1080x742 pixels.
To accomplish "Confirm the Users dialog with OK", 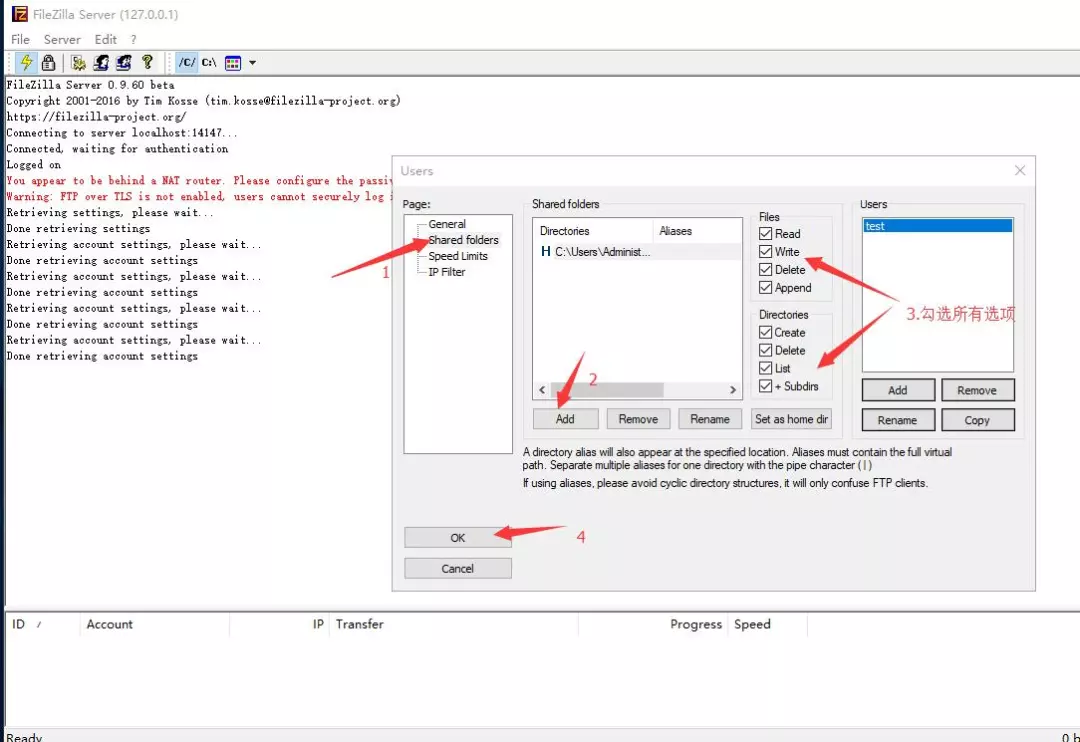I will (458, 537).
